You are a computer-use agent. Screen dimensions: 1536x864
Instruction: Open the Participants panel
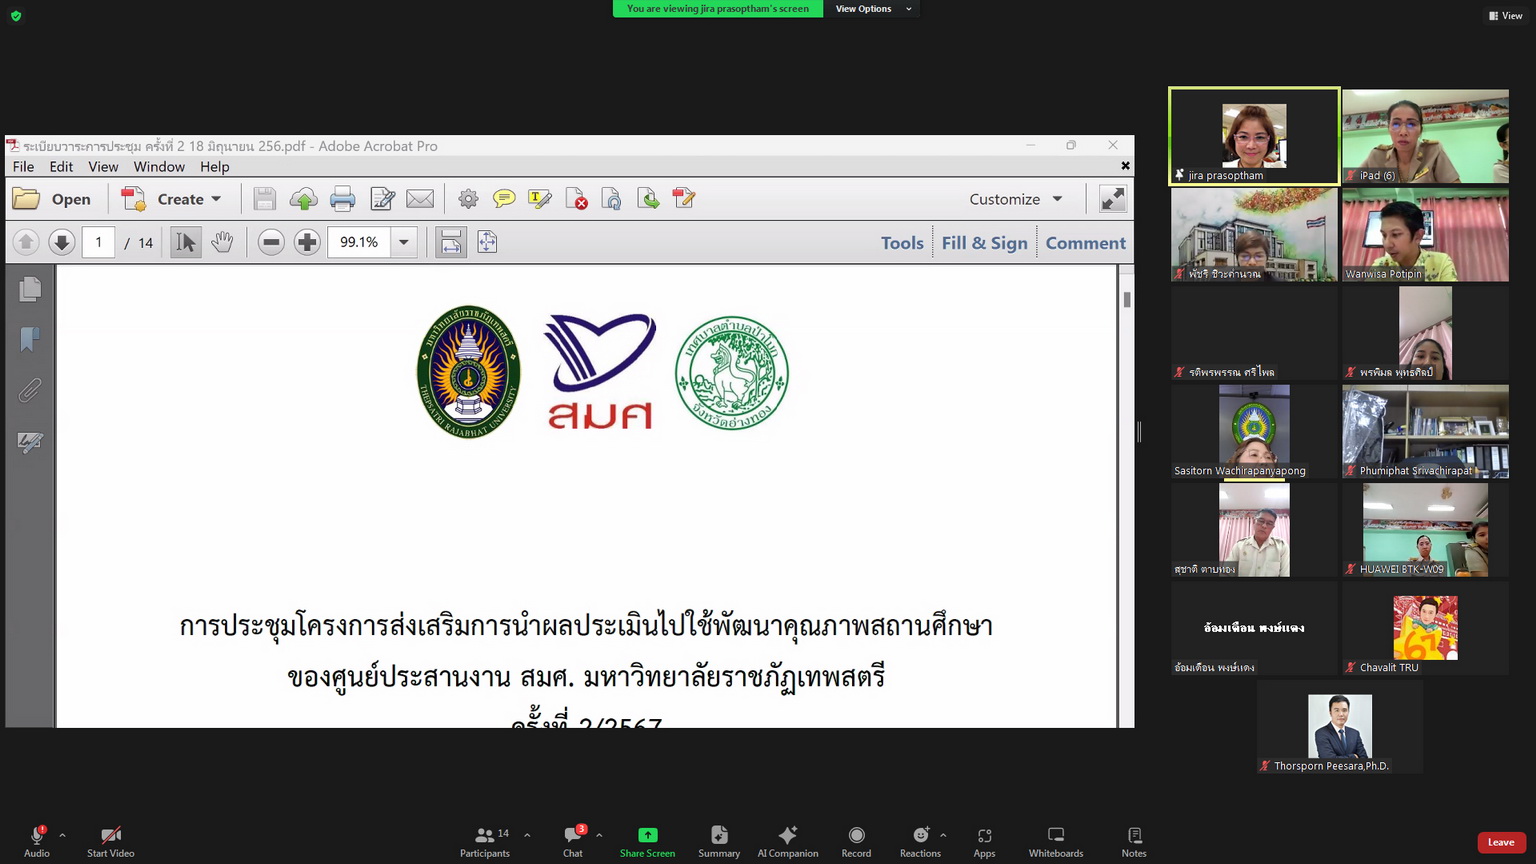point(485,841)
